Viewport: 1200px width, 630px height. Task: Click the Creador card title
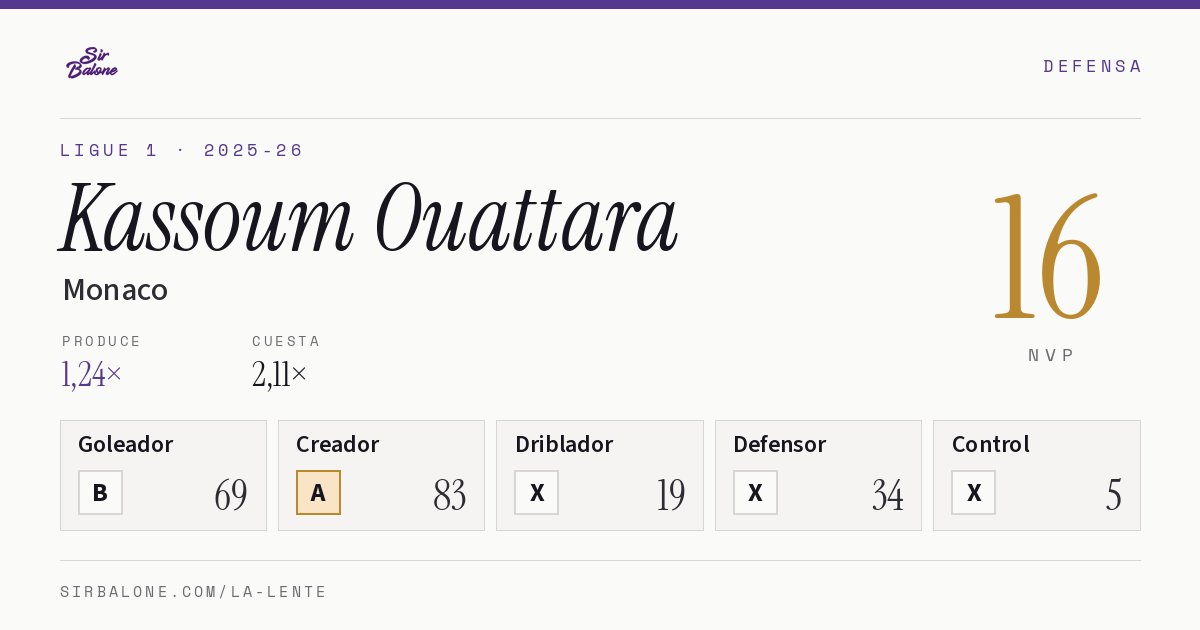(x=338, y=444)
